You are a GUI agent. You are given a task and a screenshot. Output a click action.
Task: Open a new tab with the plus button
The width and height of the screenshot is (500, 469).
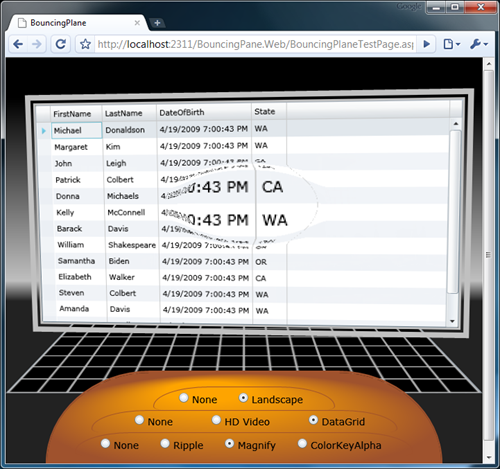click(157, 23)
